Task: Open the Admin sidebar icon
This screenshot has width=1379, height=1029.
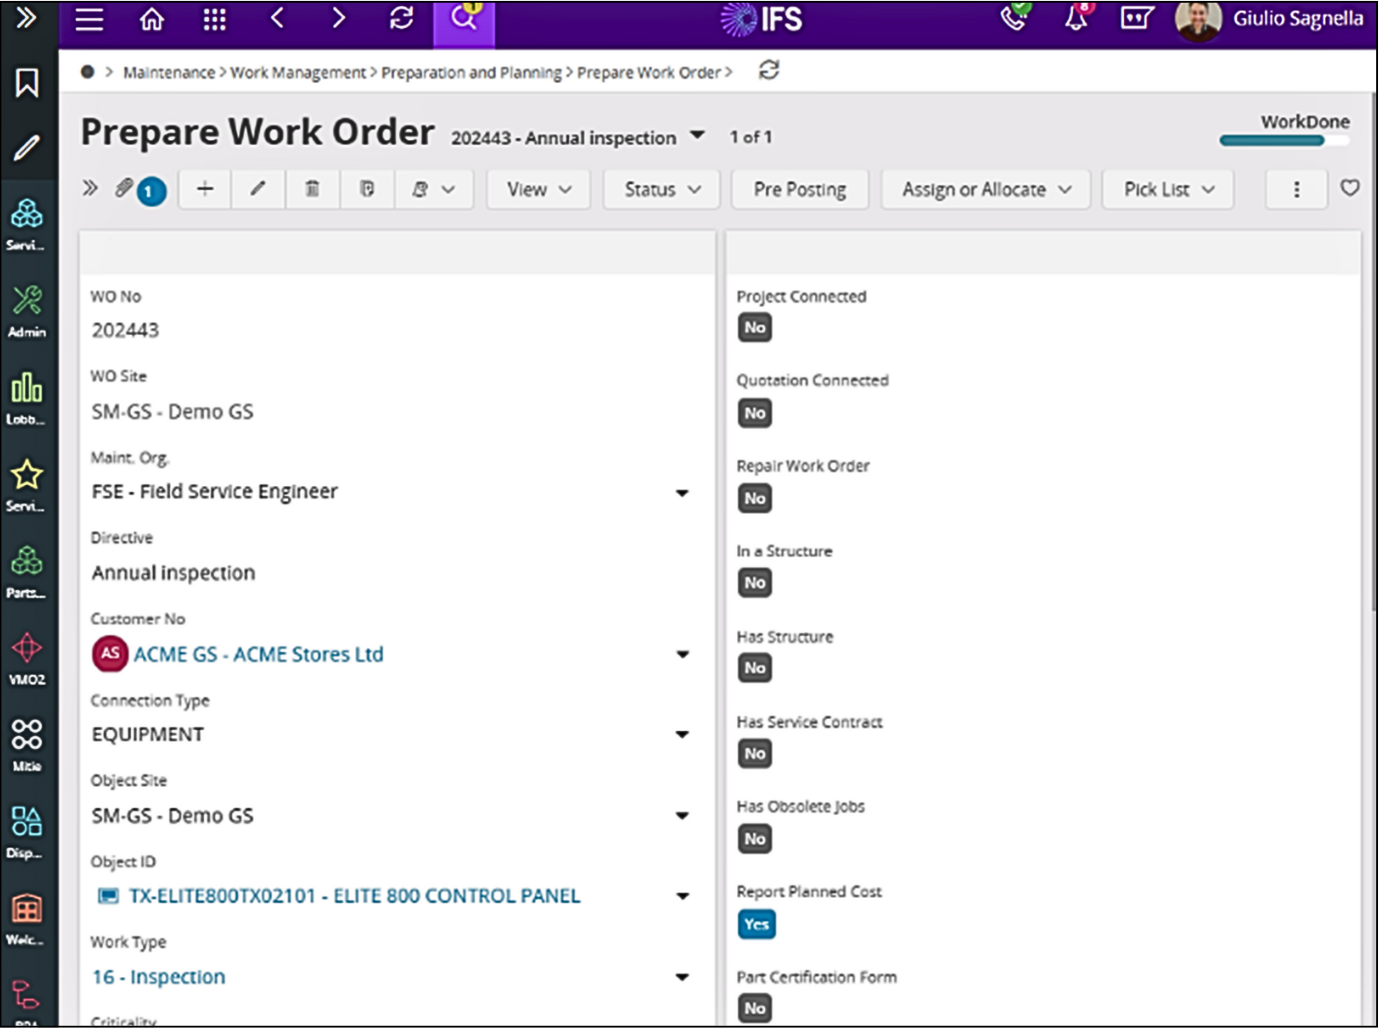Action: coord(28,298)
